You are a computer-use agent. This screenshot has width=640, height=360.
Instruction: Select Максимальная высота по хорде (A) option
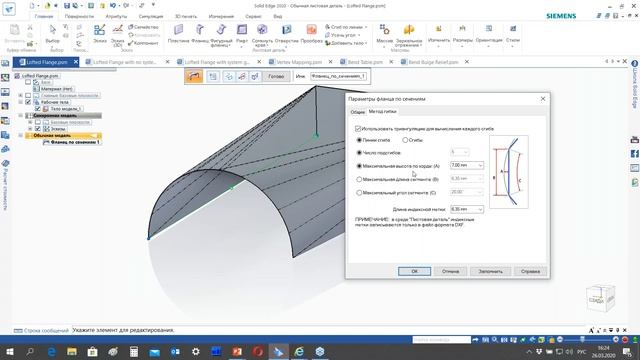point(359,166)
